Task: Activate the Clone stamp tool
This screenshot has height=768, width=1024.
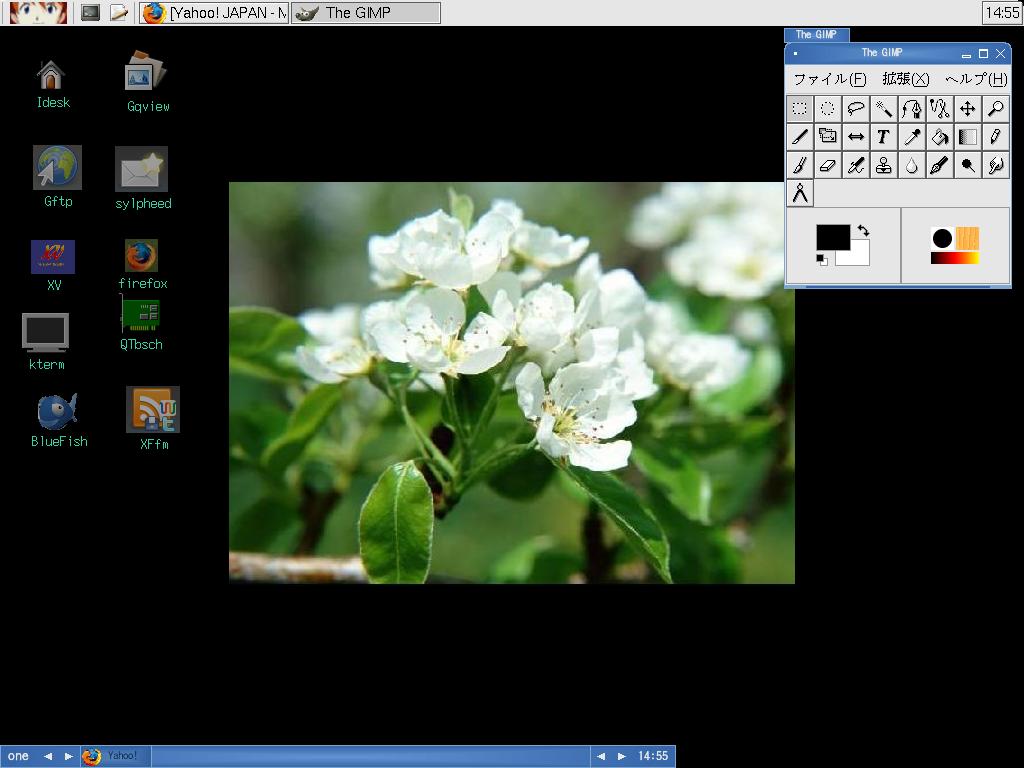Action: coord(883,166)
